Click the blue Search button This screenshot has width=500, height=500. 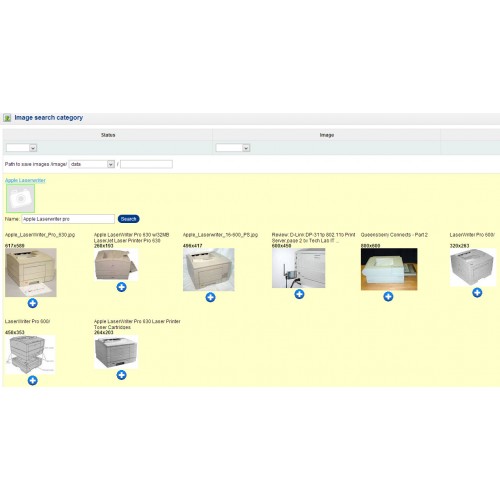tap(128, 219)
